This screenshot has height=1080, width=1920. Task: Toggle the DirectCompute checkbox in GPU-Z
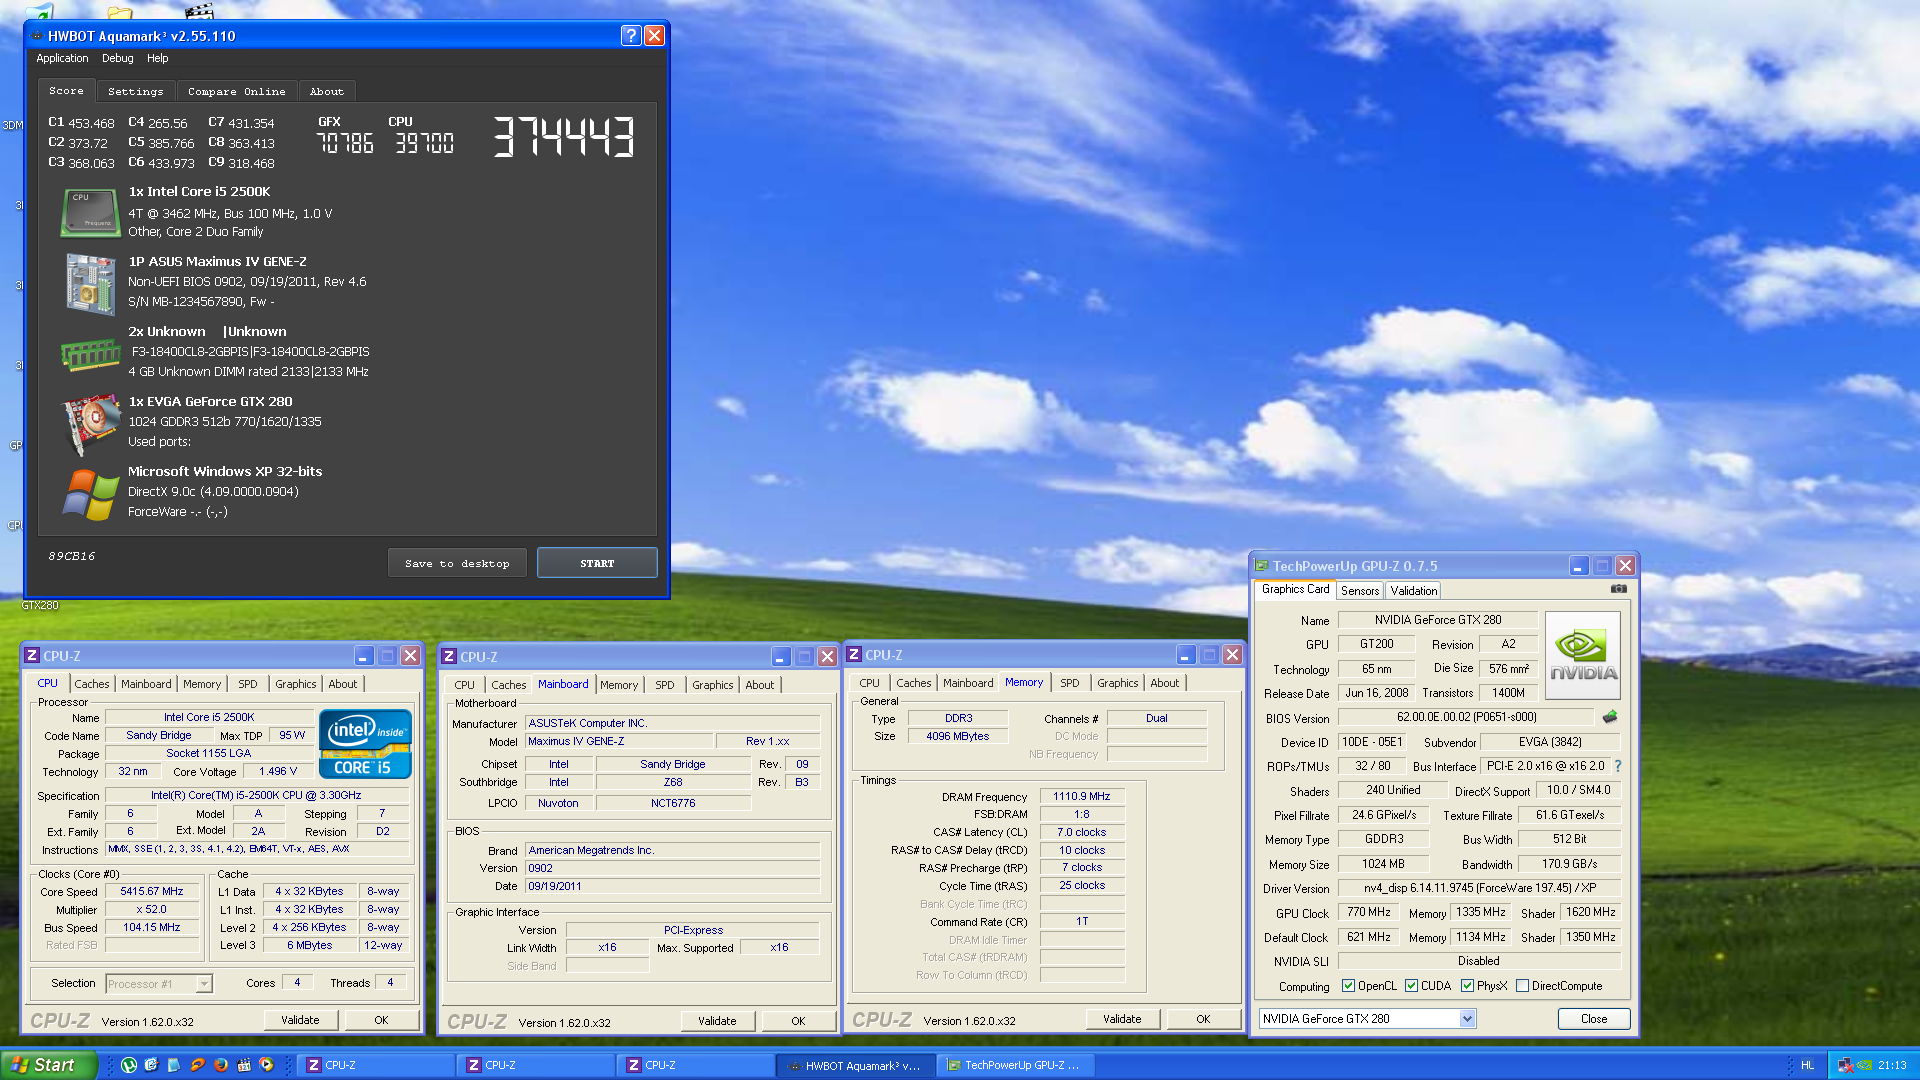pyautogui.click(x=1522, y=986)
